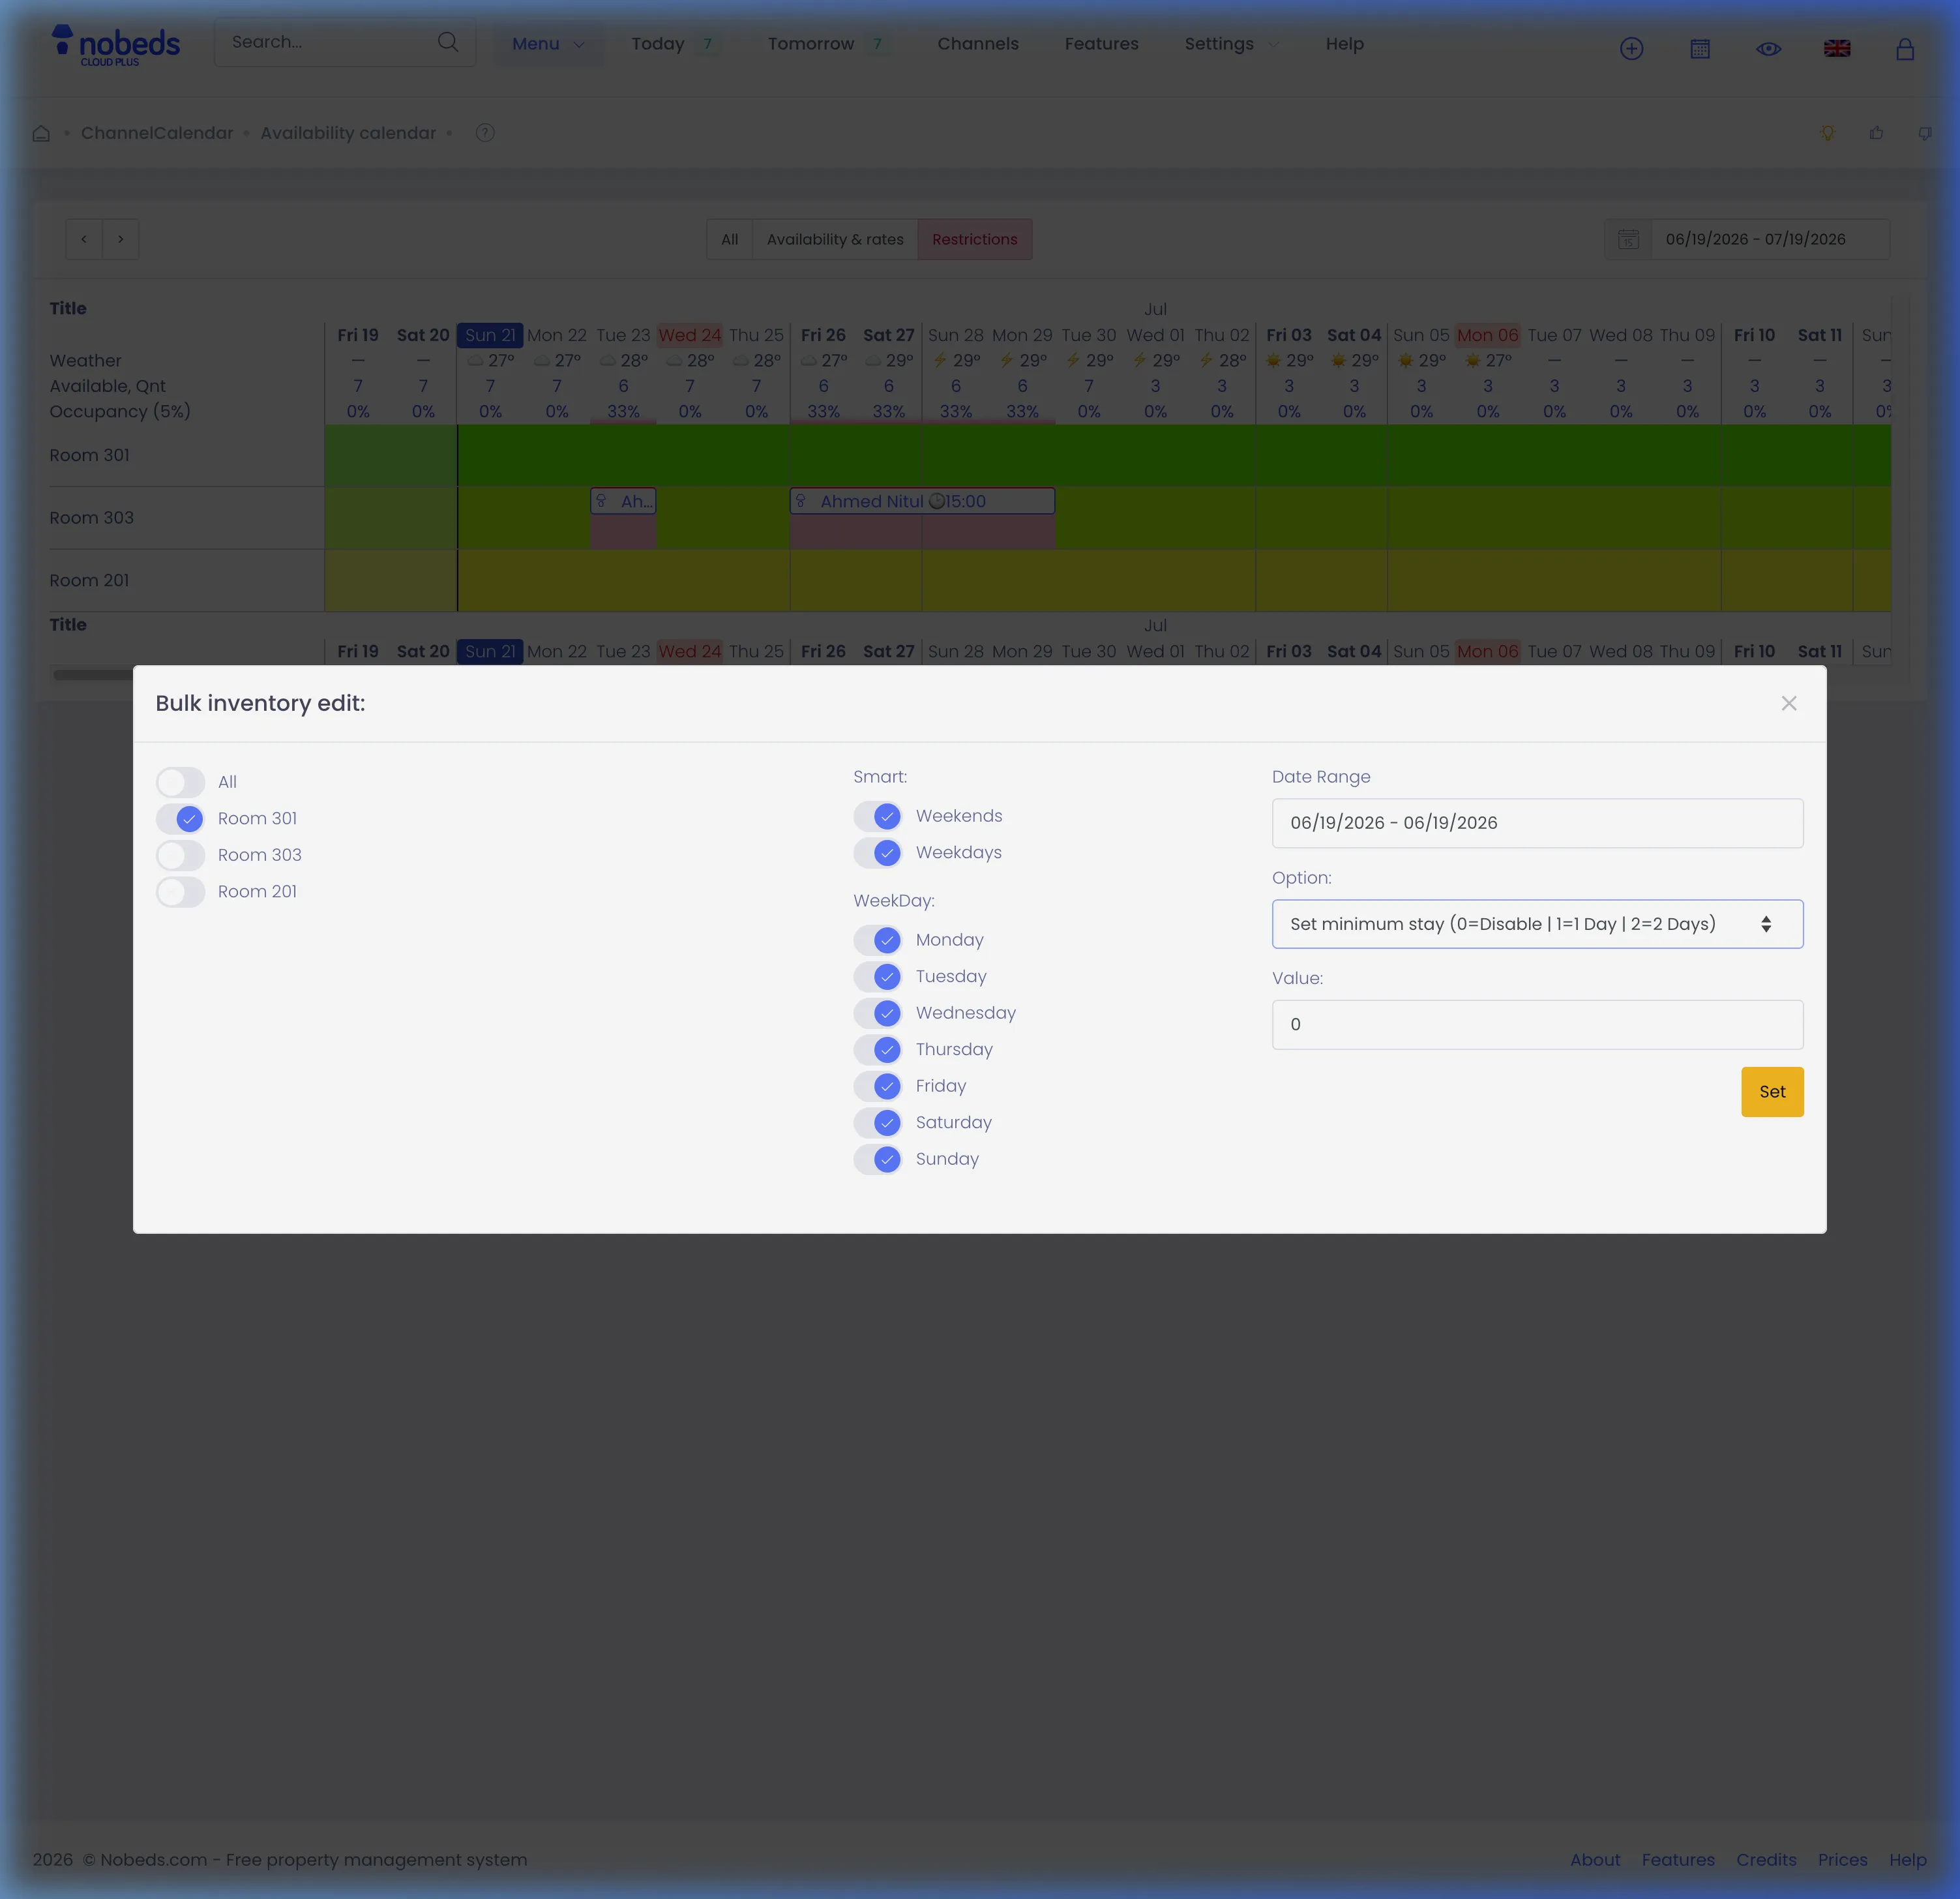Viewport: 1960px width, 1899px height.
Task: Switch to the Restrictions tab
Action: tap(975, 239)
